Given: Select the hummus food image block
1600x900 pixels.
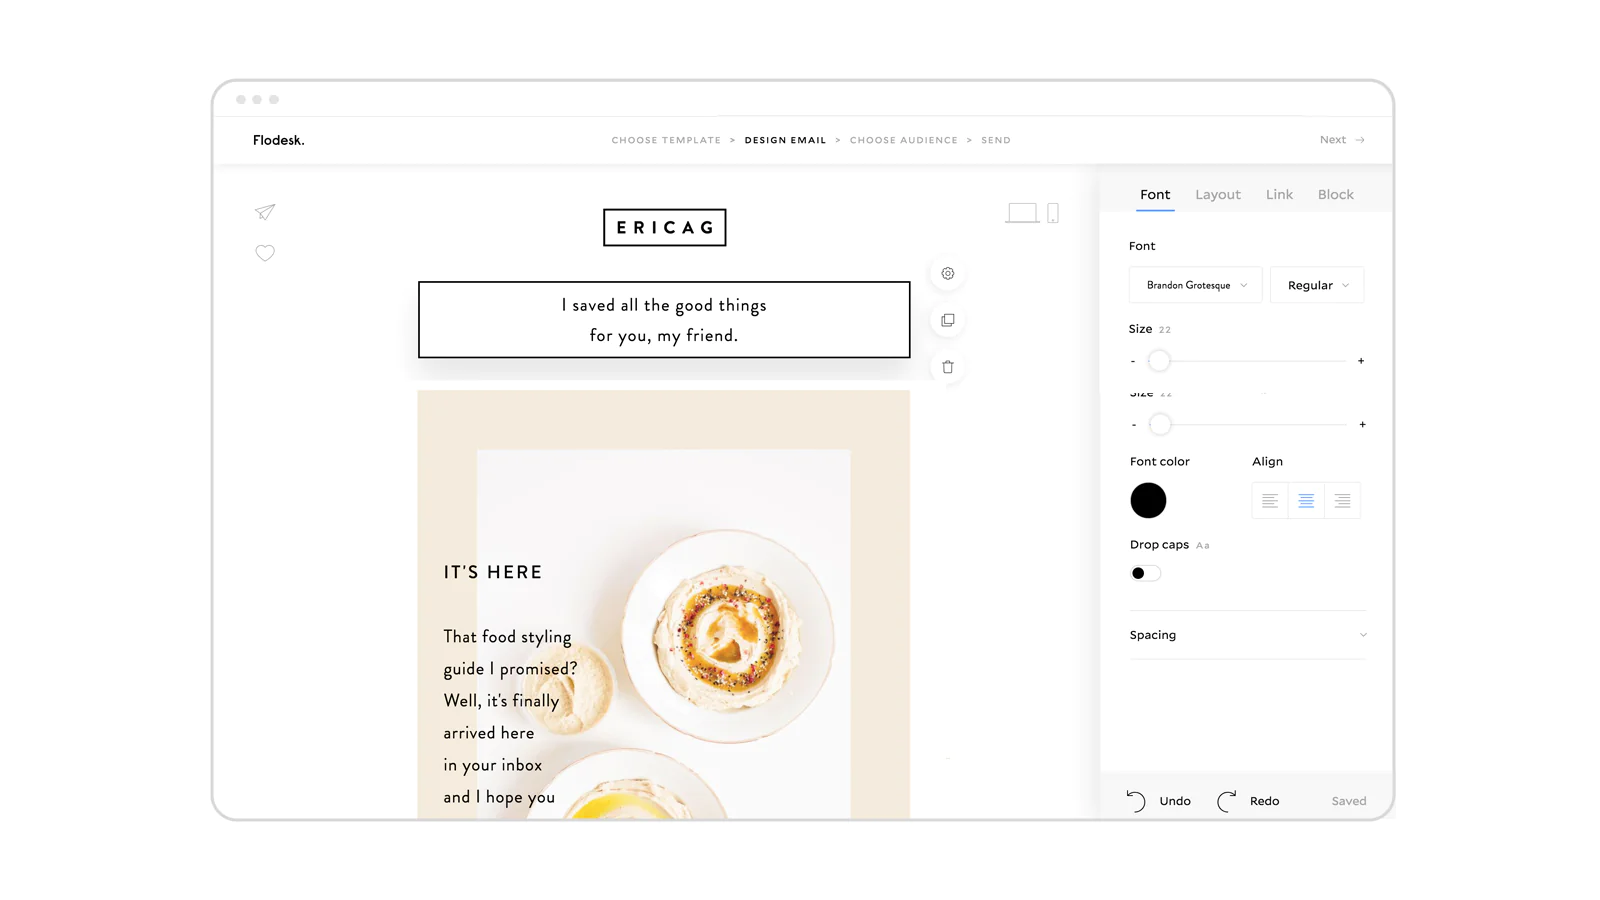Looking at the screenshot, I should click(664, 605).
